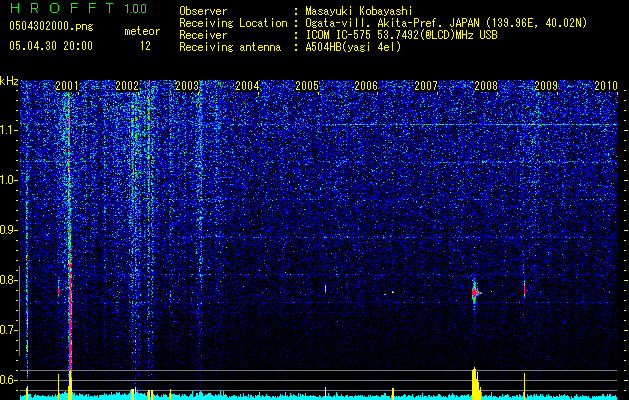This screenshot has height=400, width=629.
Task: Click the 1.1 frequency axis label
Action: click(x=9, y=130)
